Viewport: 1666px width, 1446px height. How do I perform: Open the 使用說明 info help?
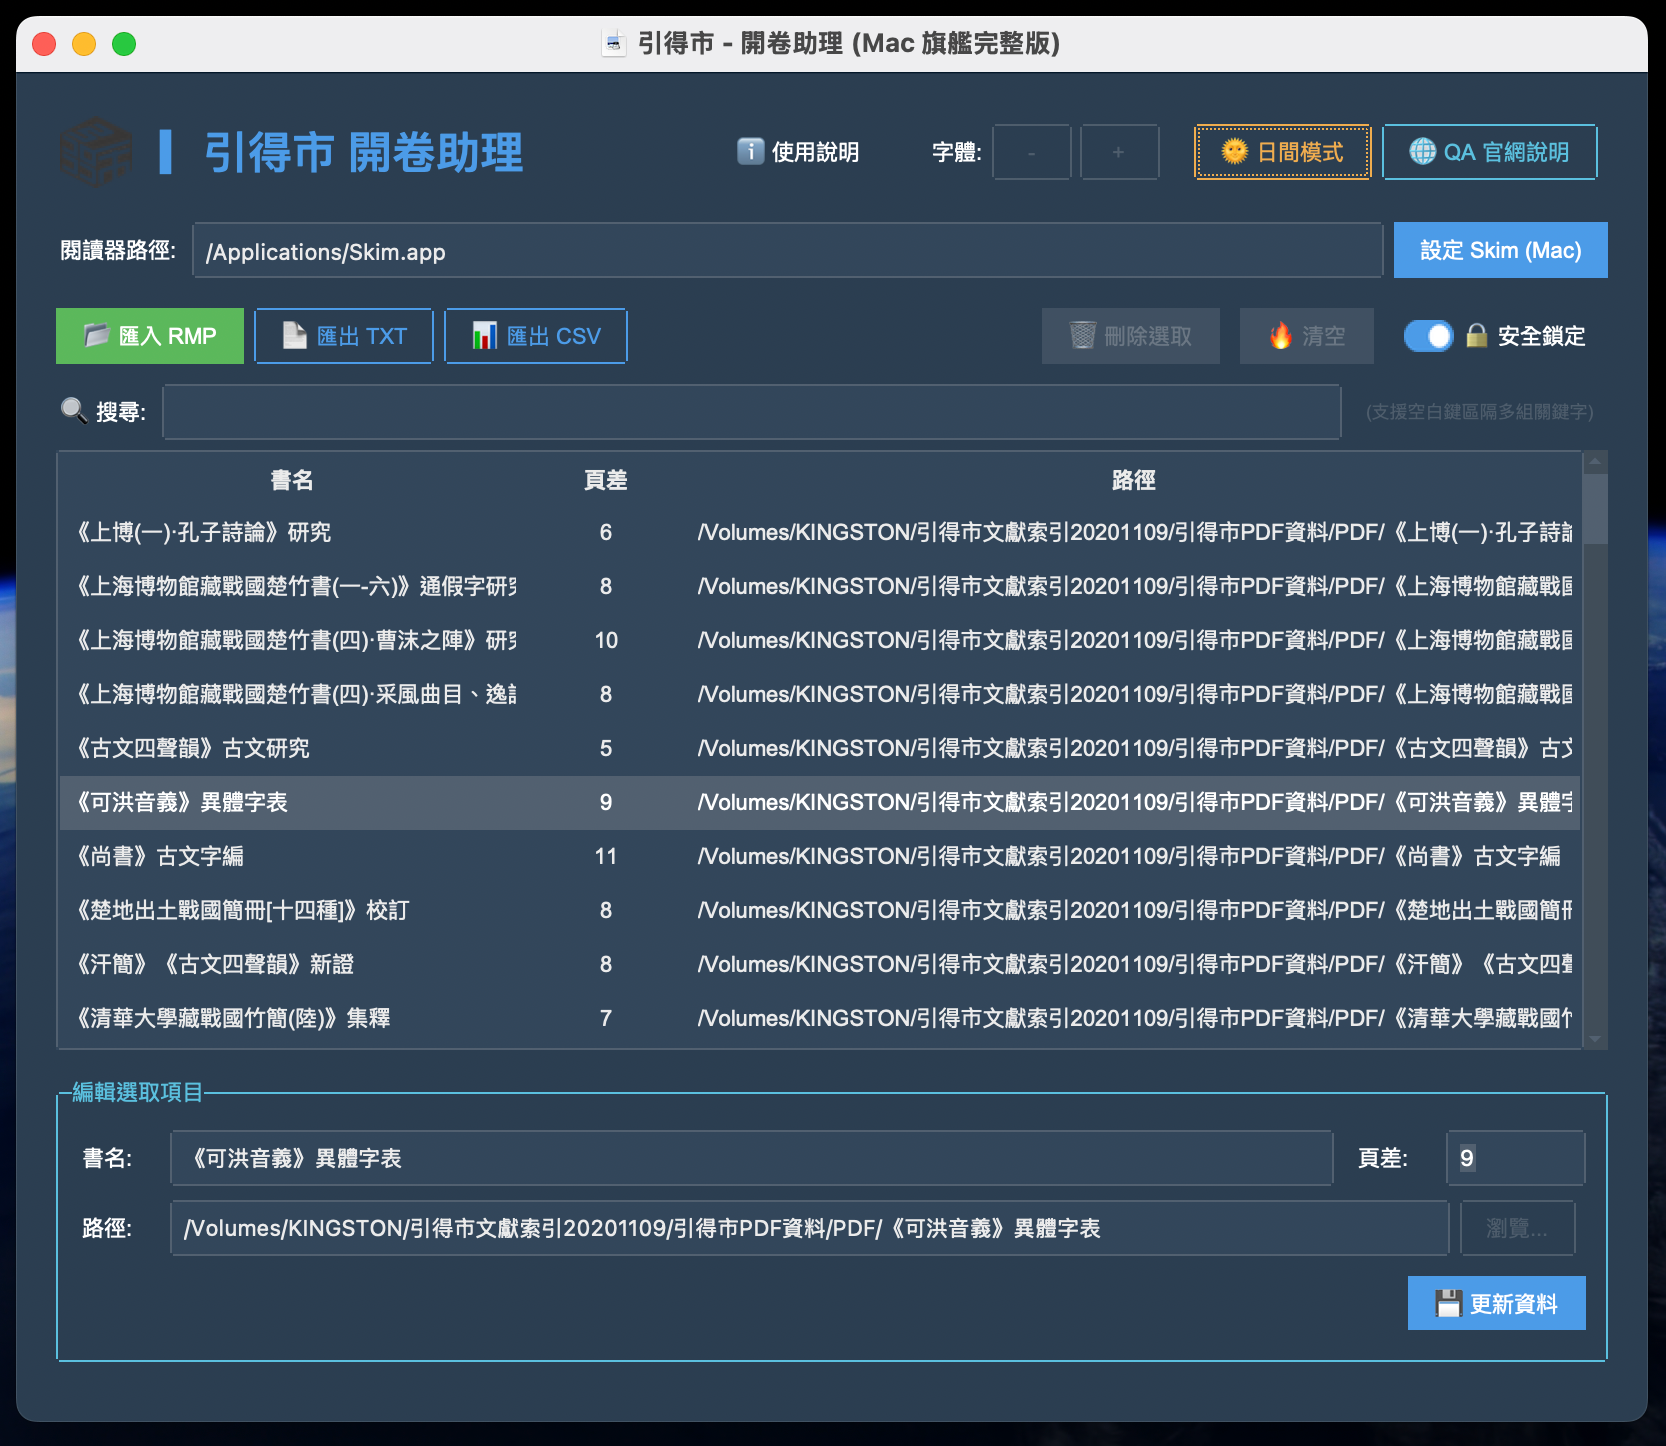[798, 152]
